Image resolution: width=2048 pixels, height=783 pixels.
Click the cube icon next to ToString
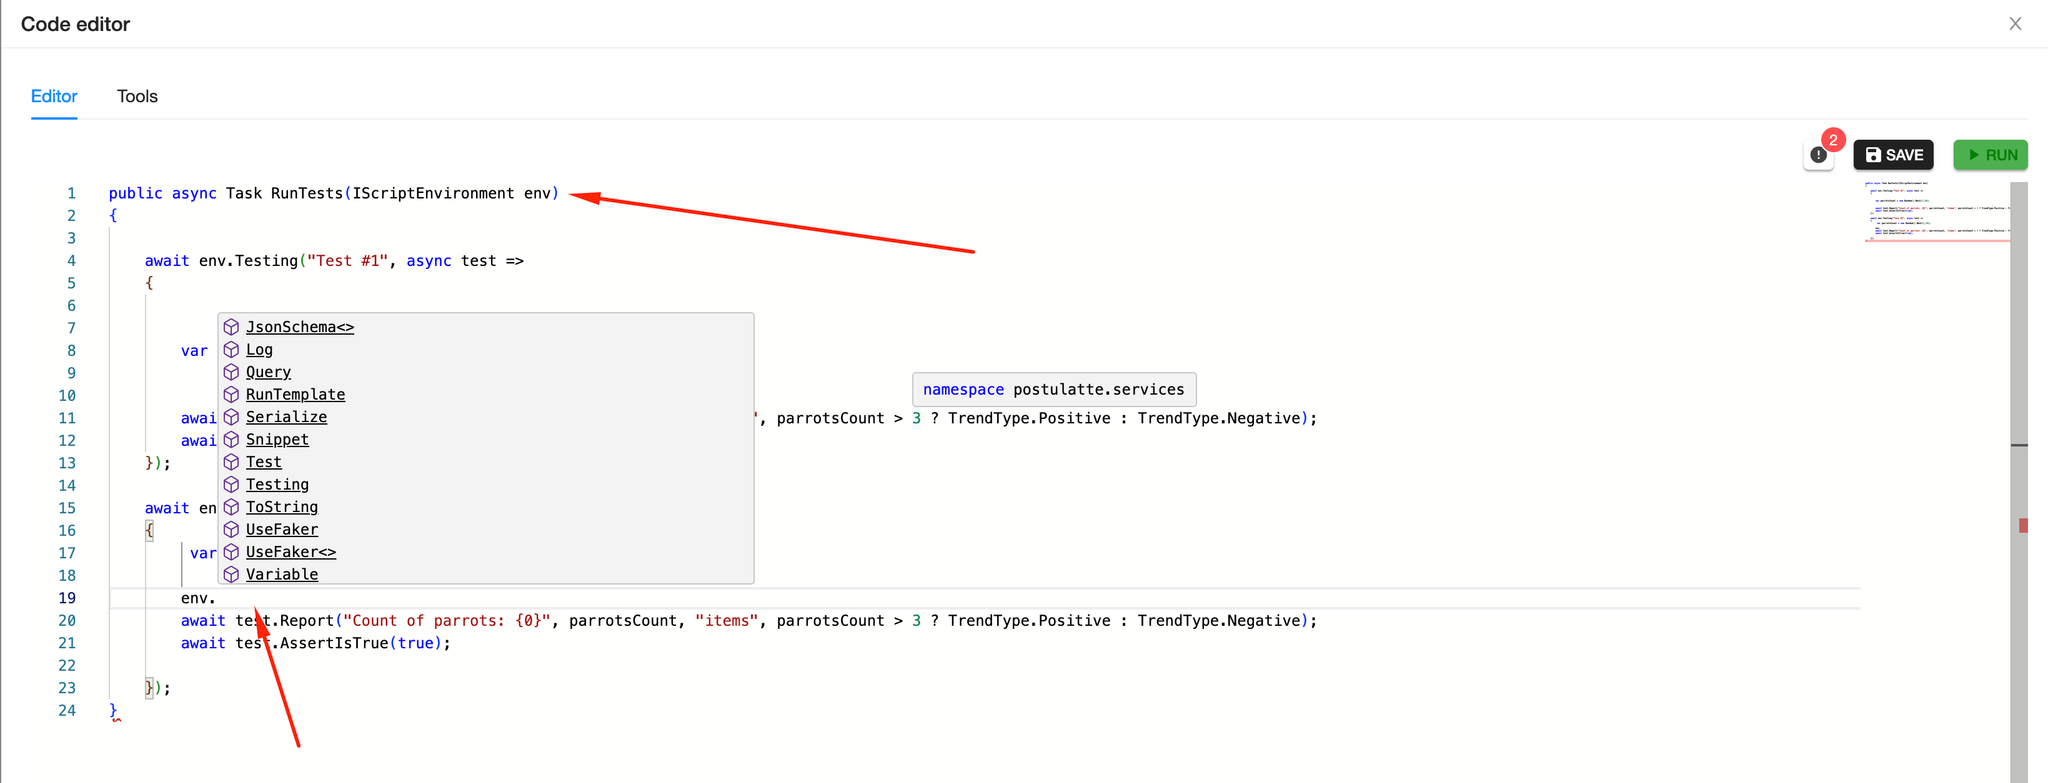231,507
